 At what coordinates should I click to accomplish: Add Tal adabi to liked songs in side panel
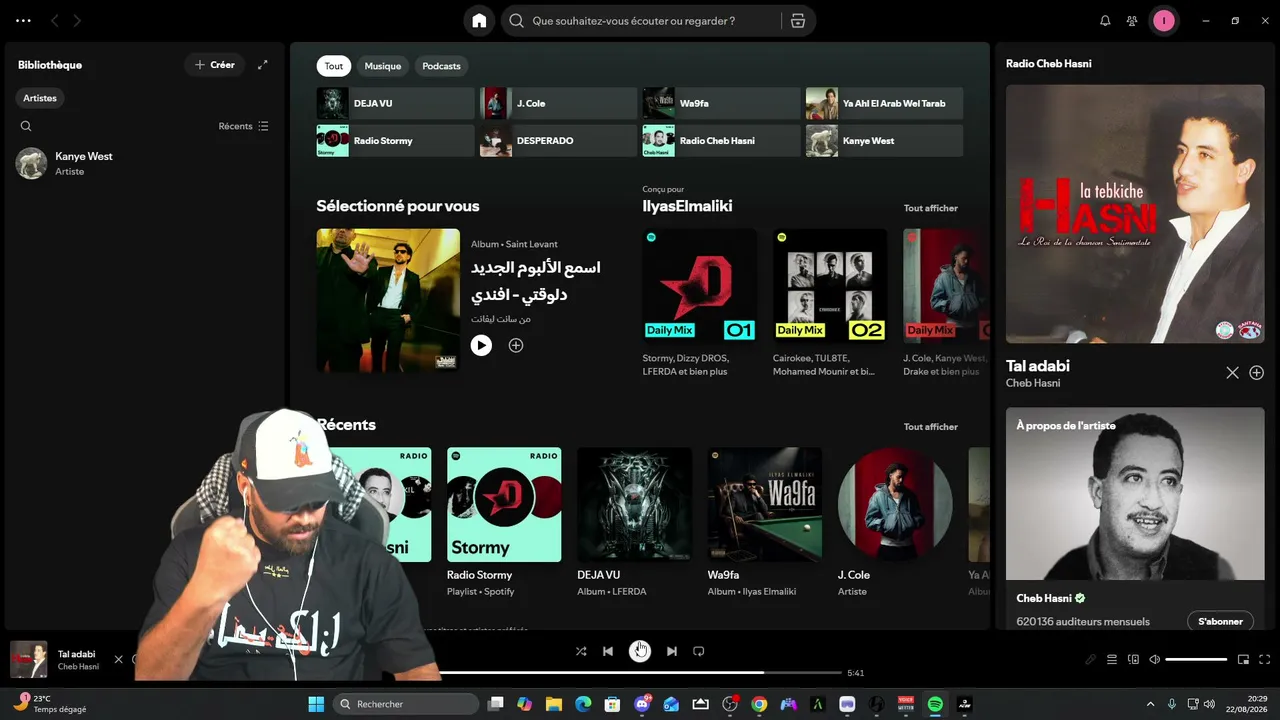[x=1257, y=373]
